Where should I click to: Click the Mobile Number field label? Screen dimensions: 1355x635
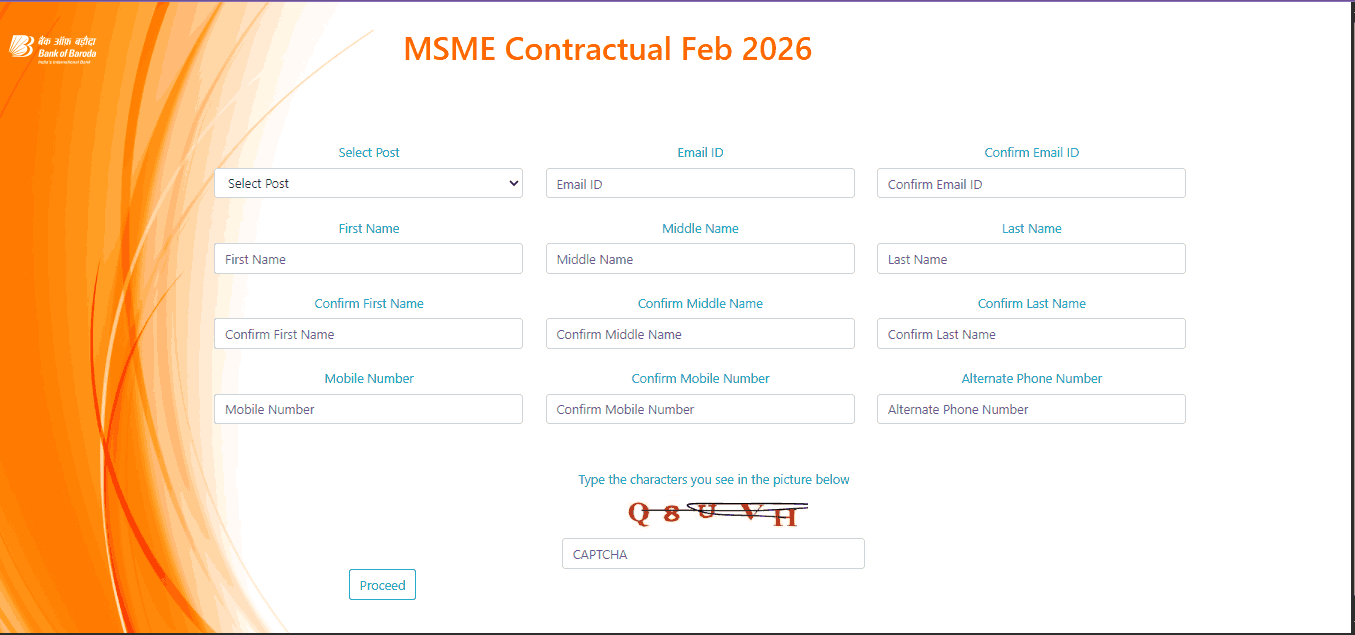click(368, 378)
